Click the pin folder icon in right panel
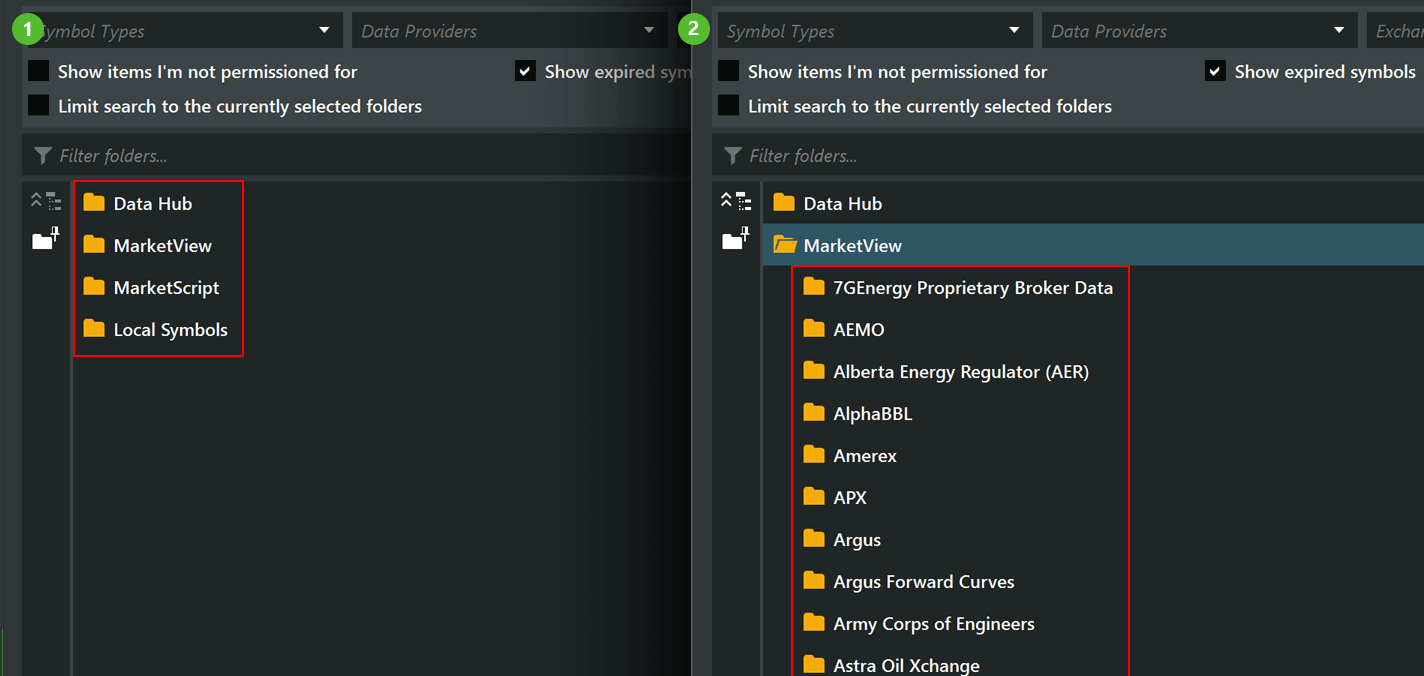 tap(736, 239)
